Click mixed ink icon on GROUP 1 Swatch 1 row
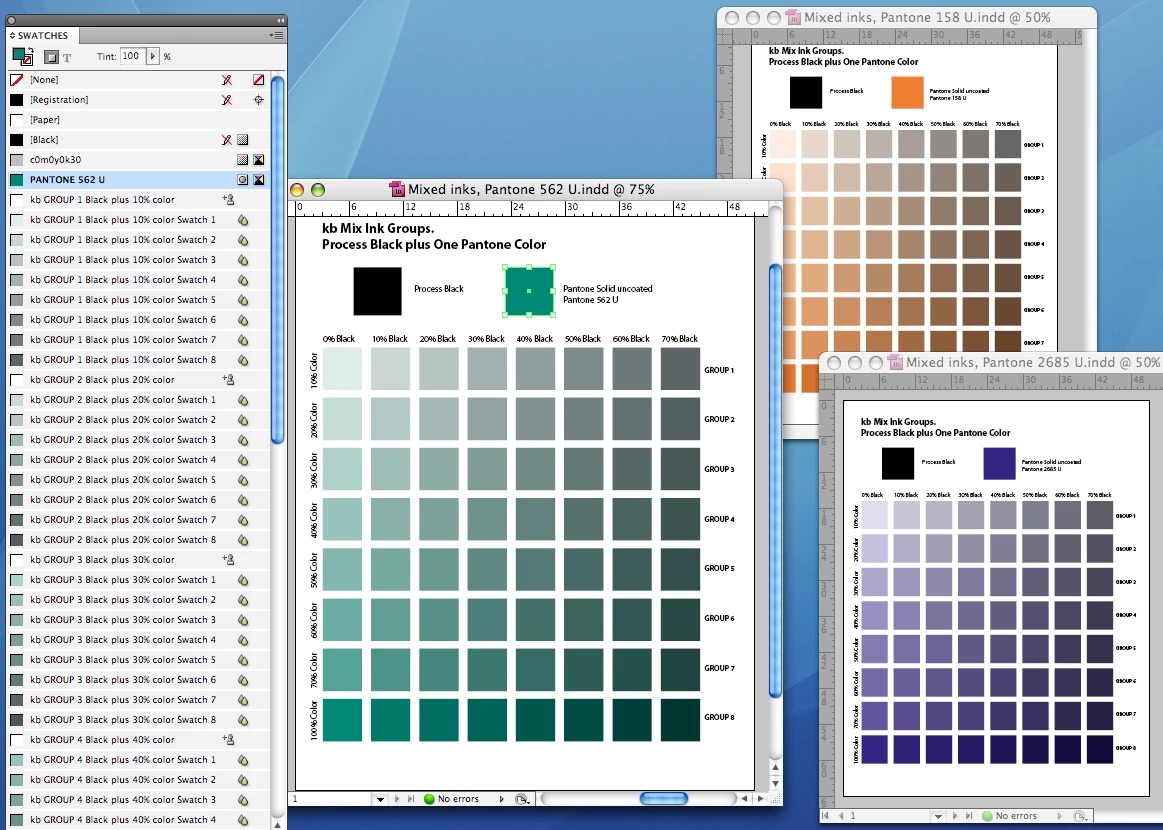 tap(243, 220)
